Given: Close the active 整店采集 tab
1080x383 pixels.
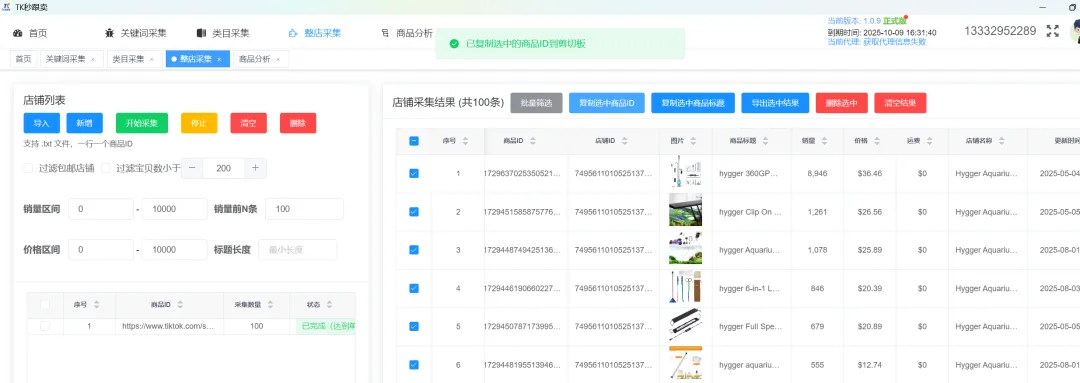Looking at the screenshot, I should tap(219, 60).
